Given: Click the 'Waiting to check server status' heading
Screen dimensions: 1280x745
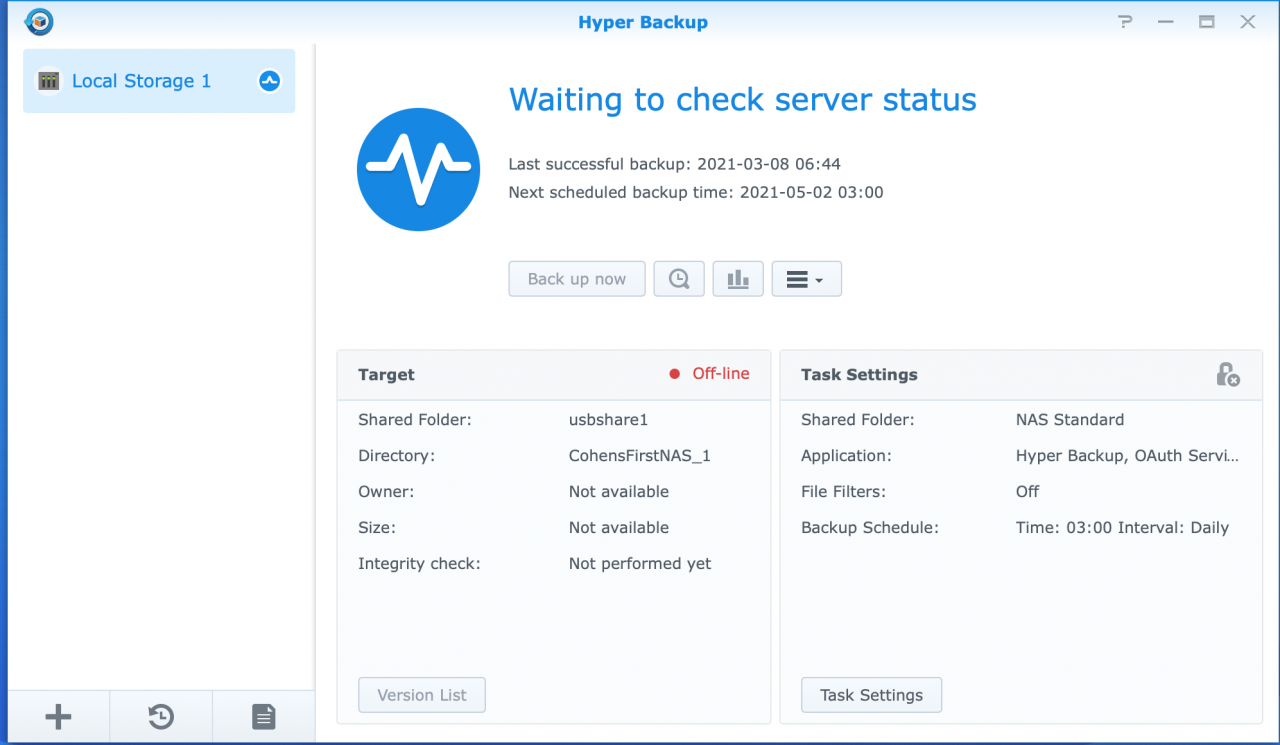Looking at the screenshot, I should click(743, 100).
